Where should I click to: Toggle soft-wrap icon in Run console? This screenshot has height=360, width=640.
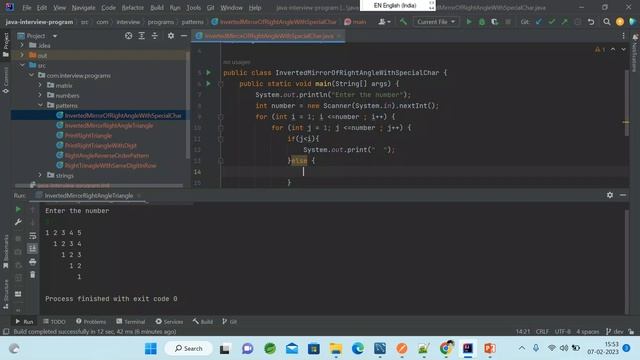pos(33,236)
